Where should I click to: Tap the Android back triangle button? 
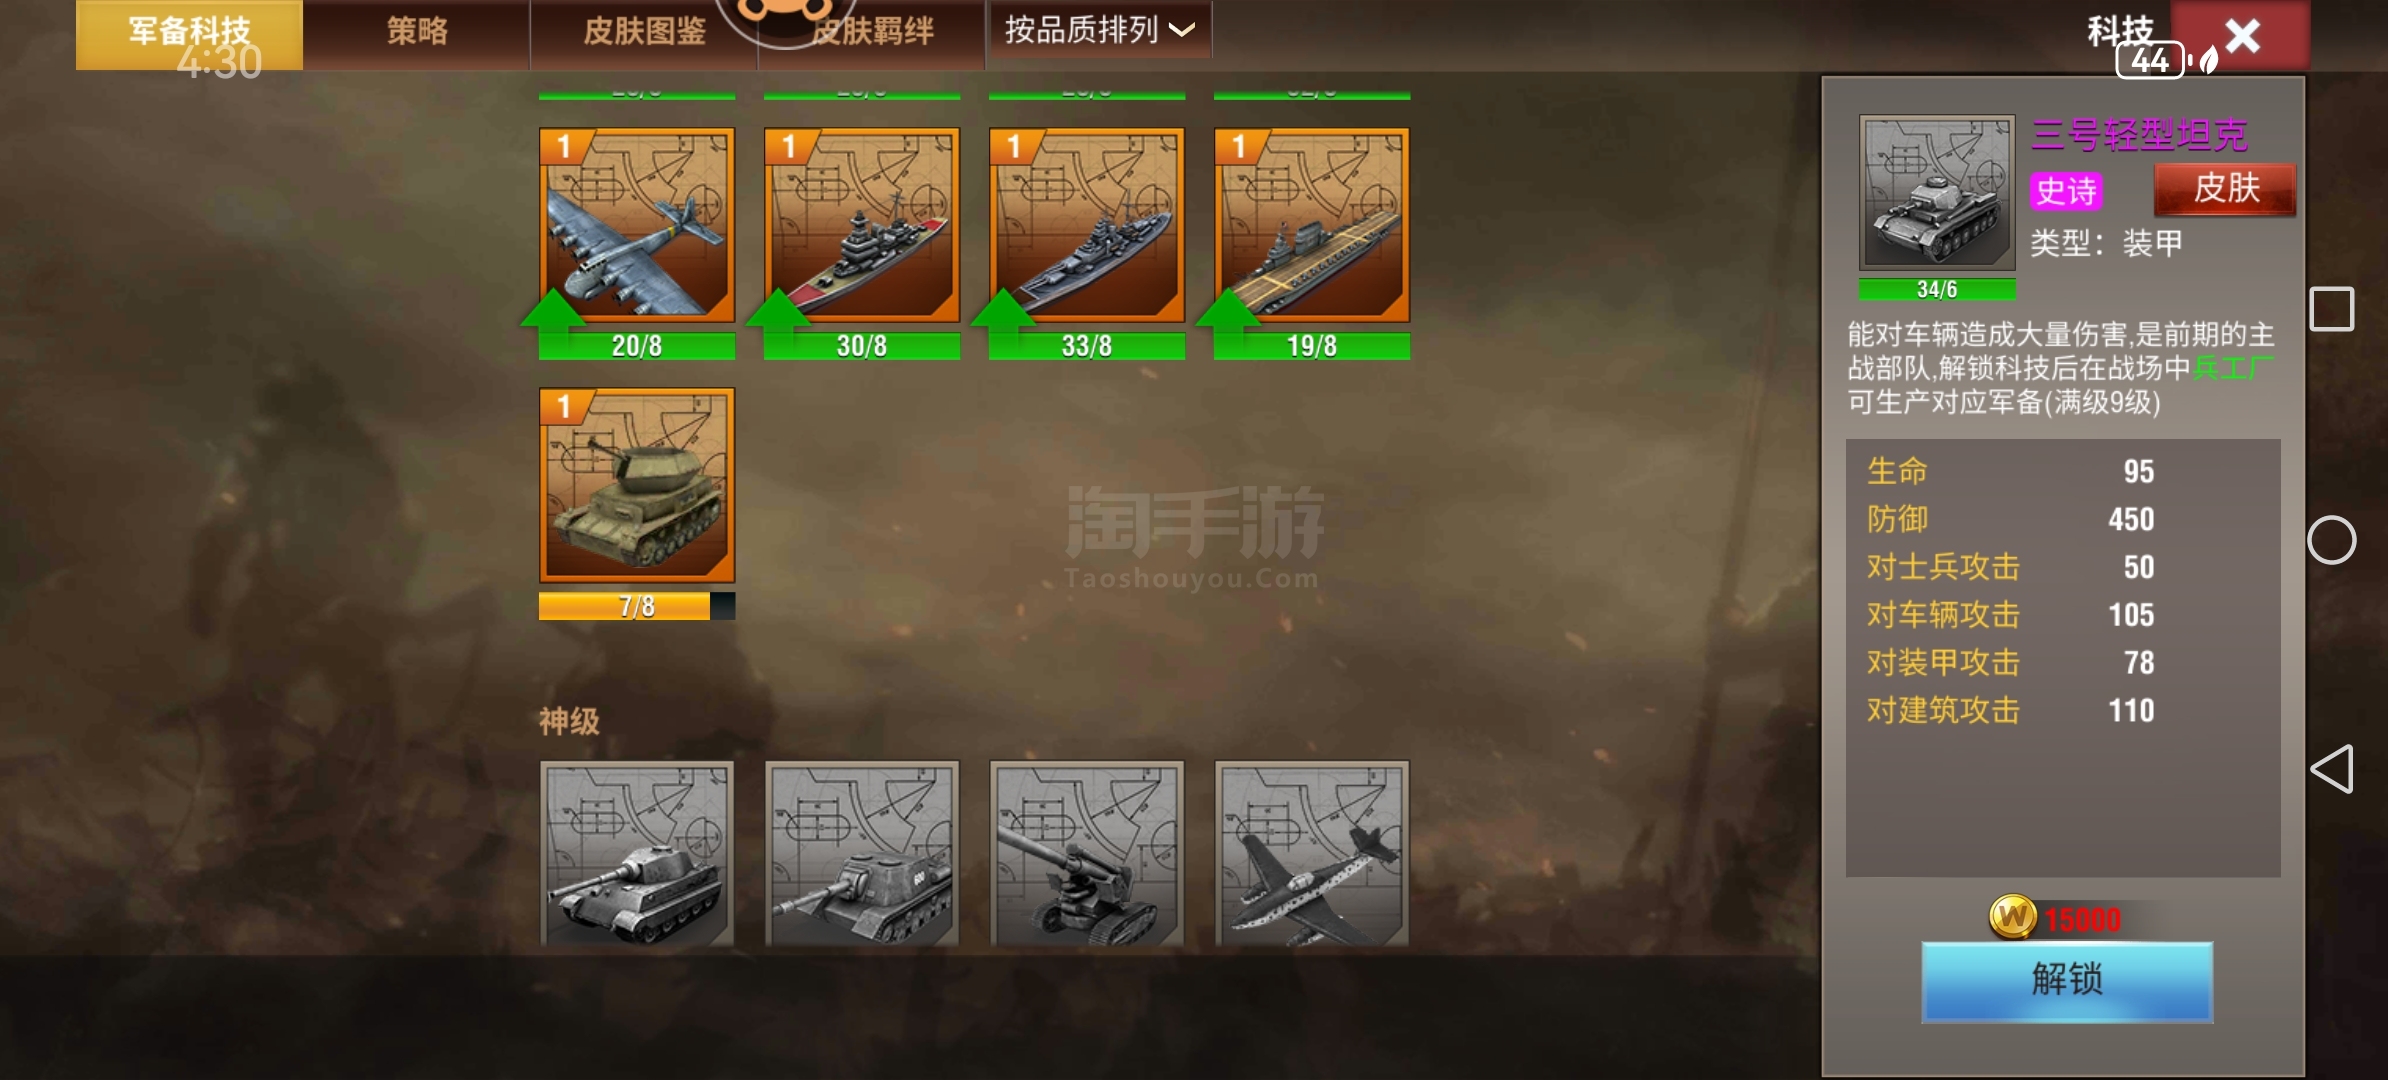coord(2332,769)
